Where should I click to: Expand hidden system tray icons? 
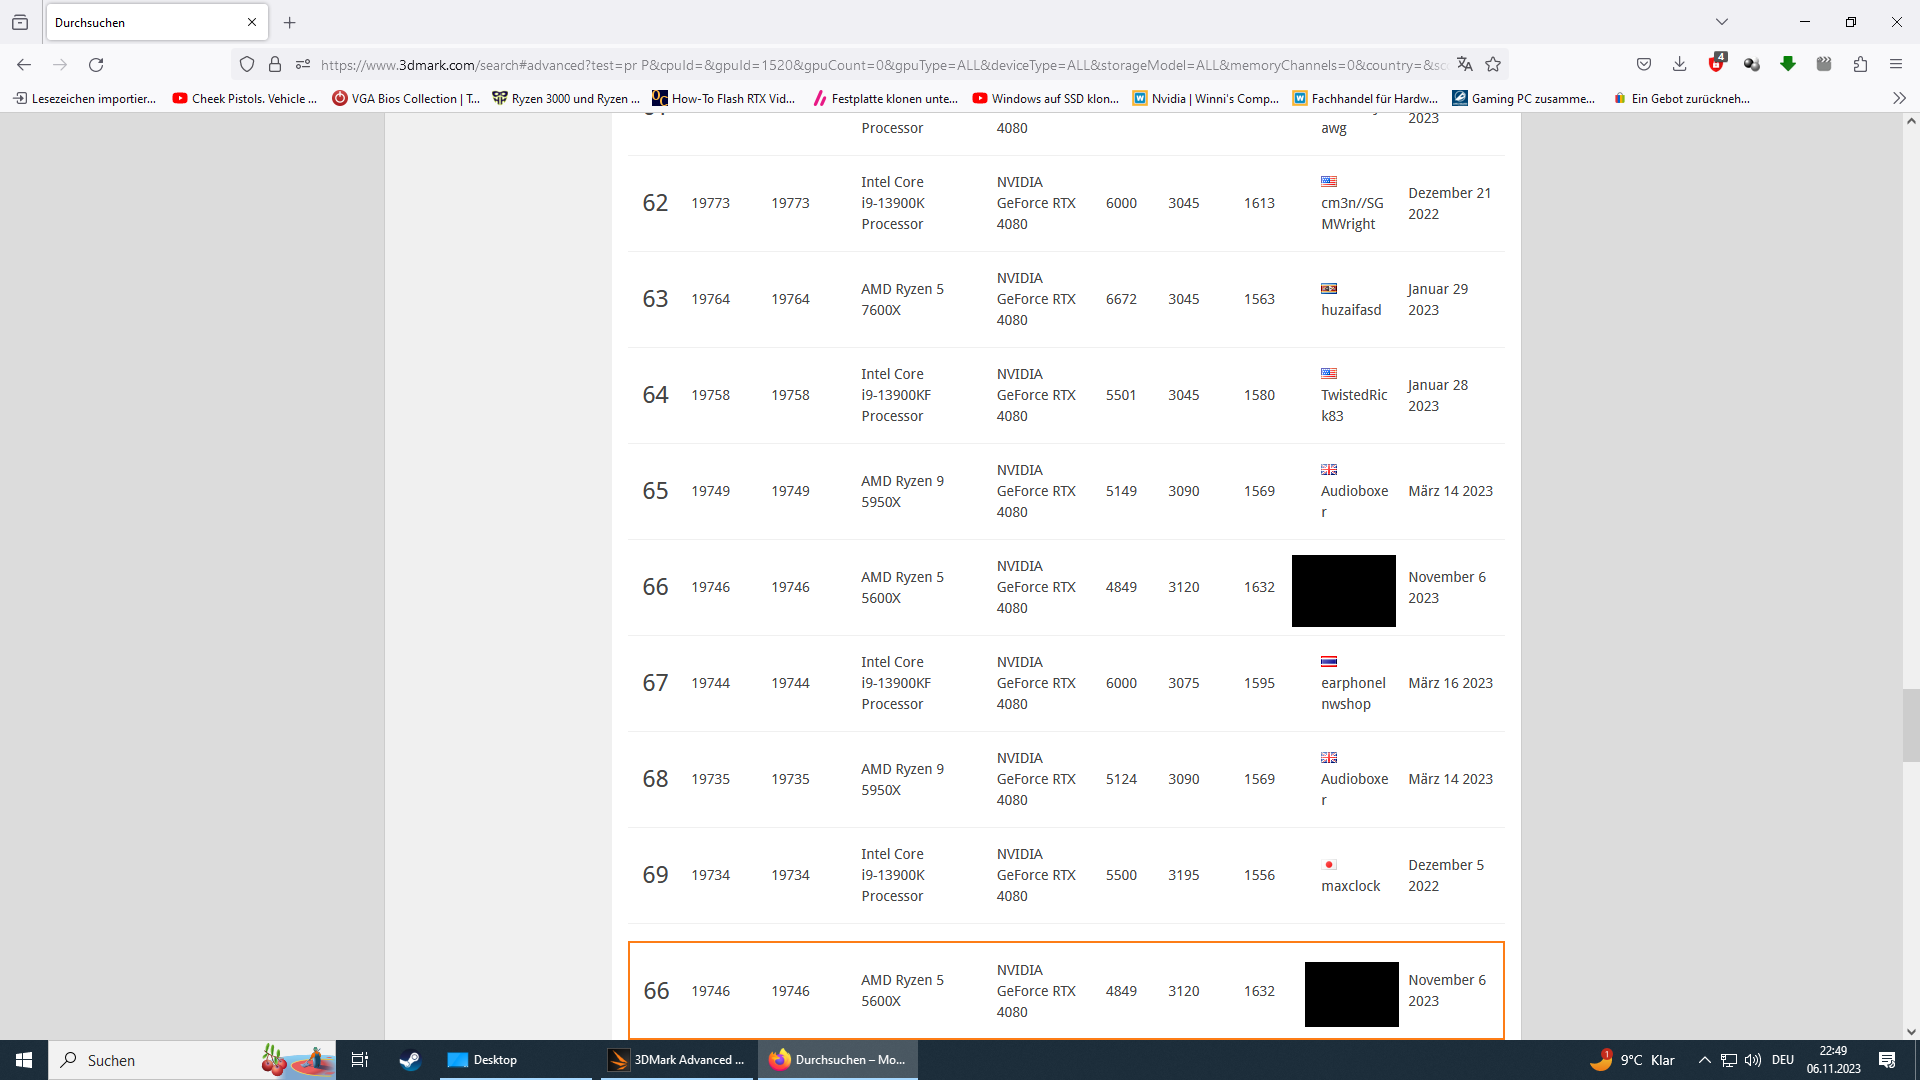click(1704, 1060)
